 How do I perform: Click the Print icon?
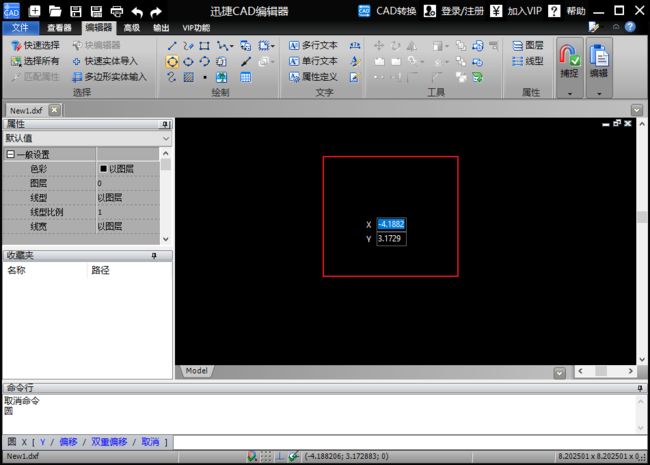pos(117,11)
